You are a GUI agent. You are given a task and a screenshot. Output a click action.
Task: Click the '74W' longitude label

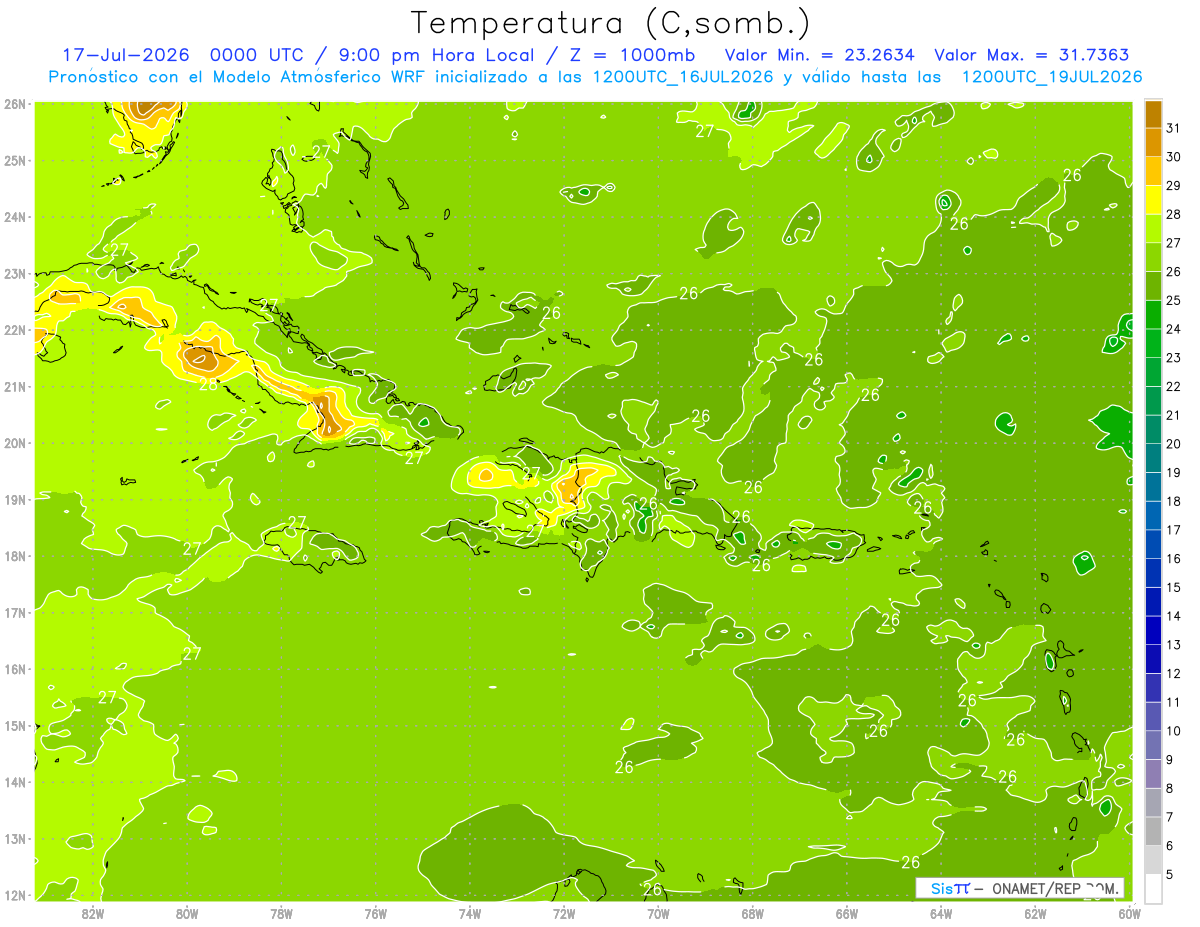tap(469, 913)
